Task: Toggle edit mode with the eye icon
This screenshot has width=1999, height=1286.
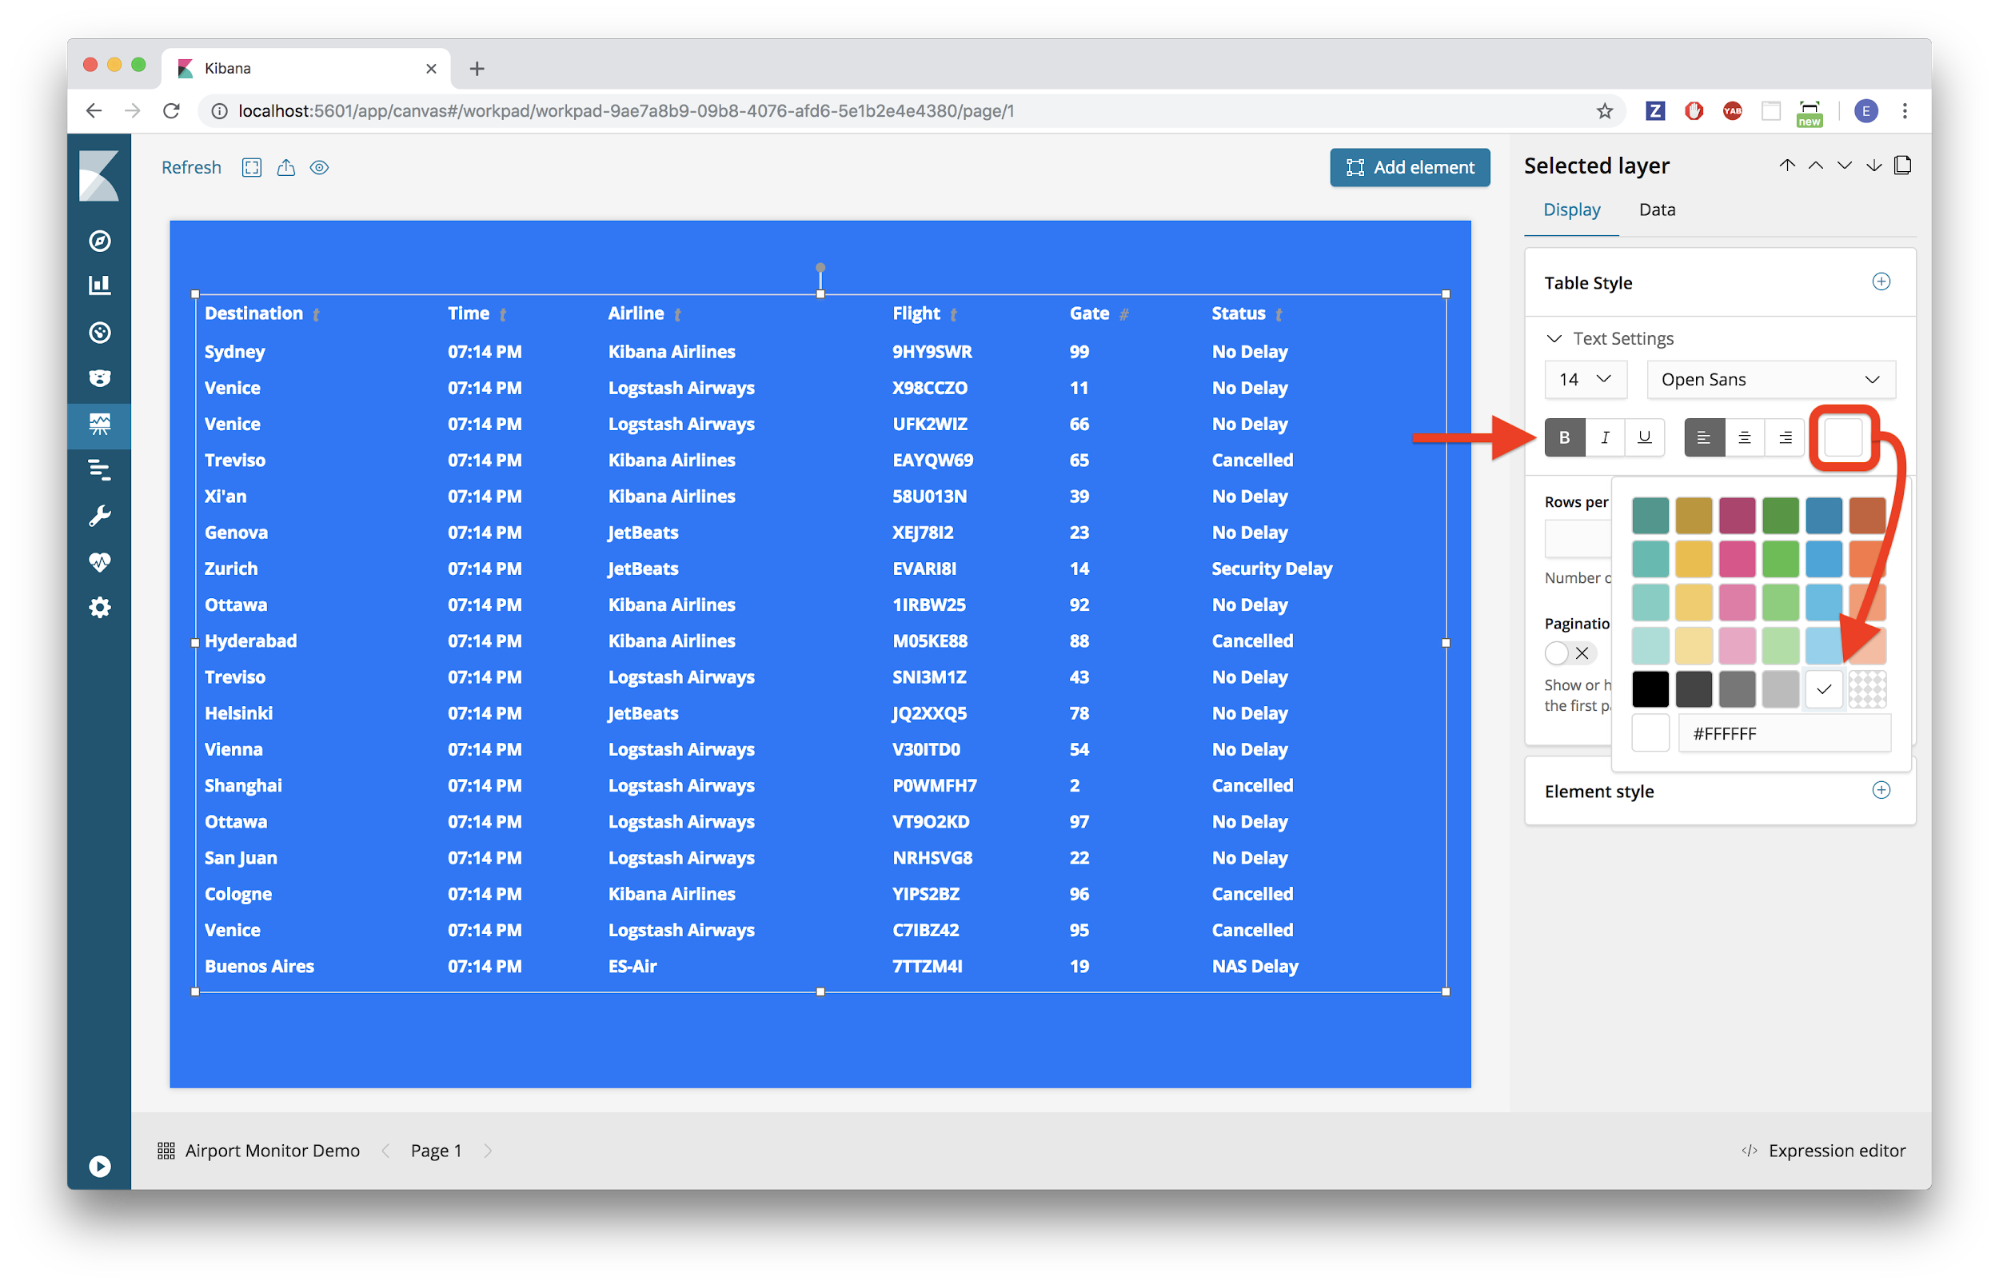Action: tap(320, 168)
